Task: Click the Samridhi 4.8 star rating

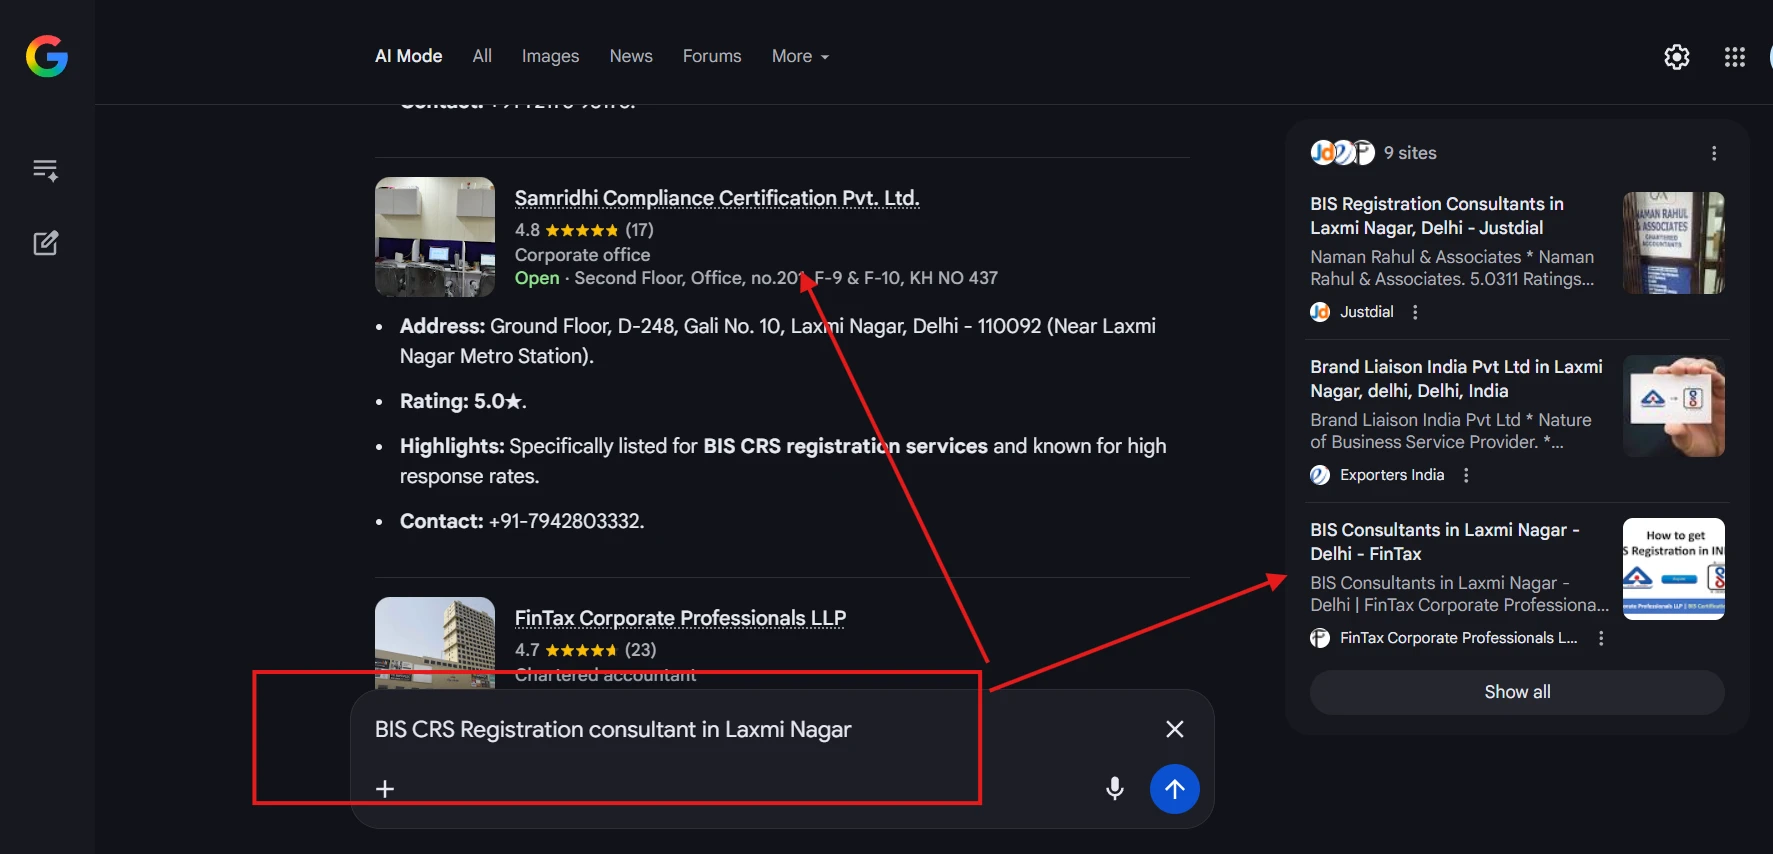Action: tap(584, 230)
